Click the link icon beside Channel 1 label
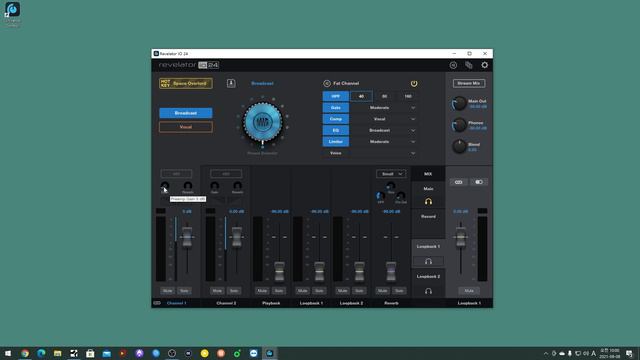The height and width of the screenshot is (360, 640). click(157, 303)
